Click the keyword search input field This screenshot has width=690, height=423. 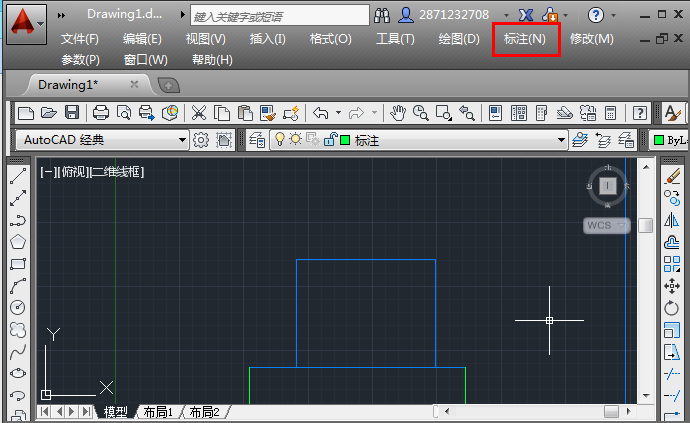(x=276, y=16)
